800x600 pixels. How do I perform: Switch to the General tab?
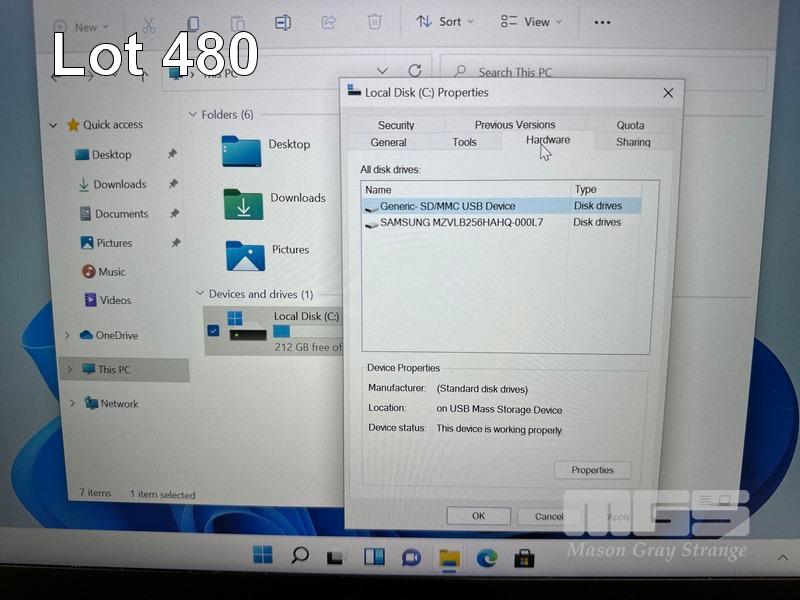[x=388, y=143]
